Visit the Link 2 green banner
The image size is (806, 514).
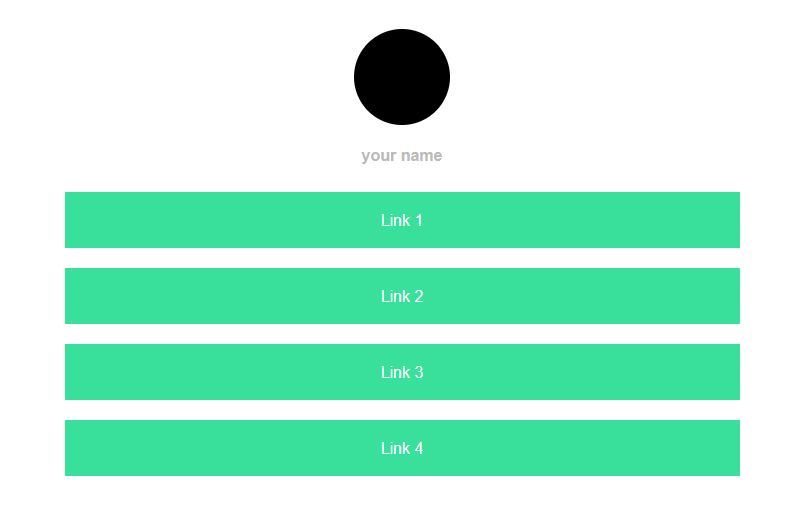coord(402,296)
